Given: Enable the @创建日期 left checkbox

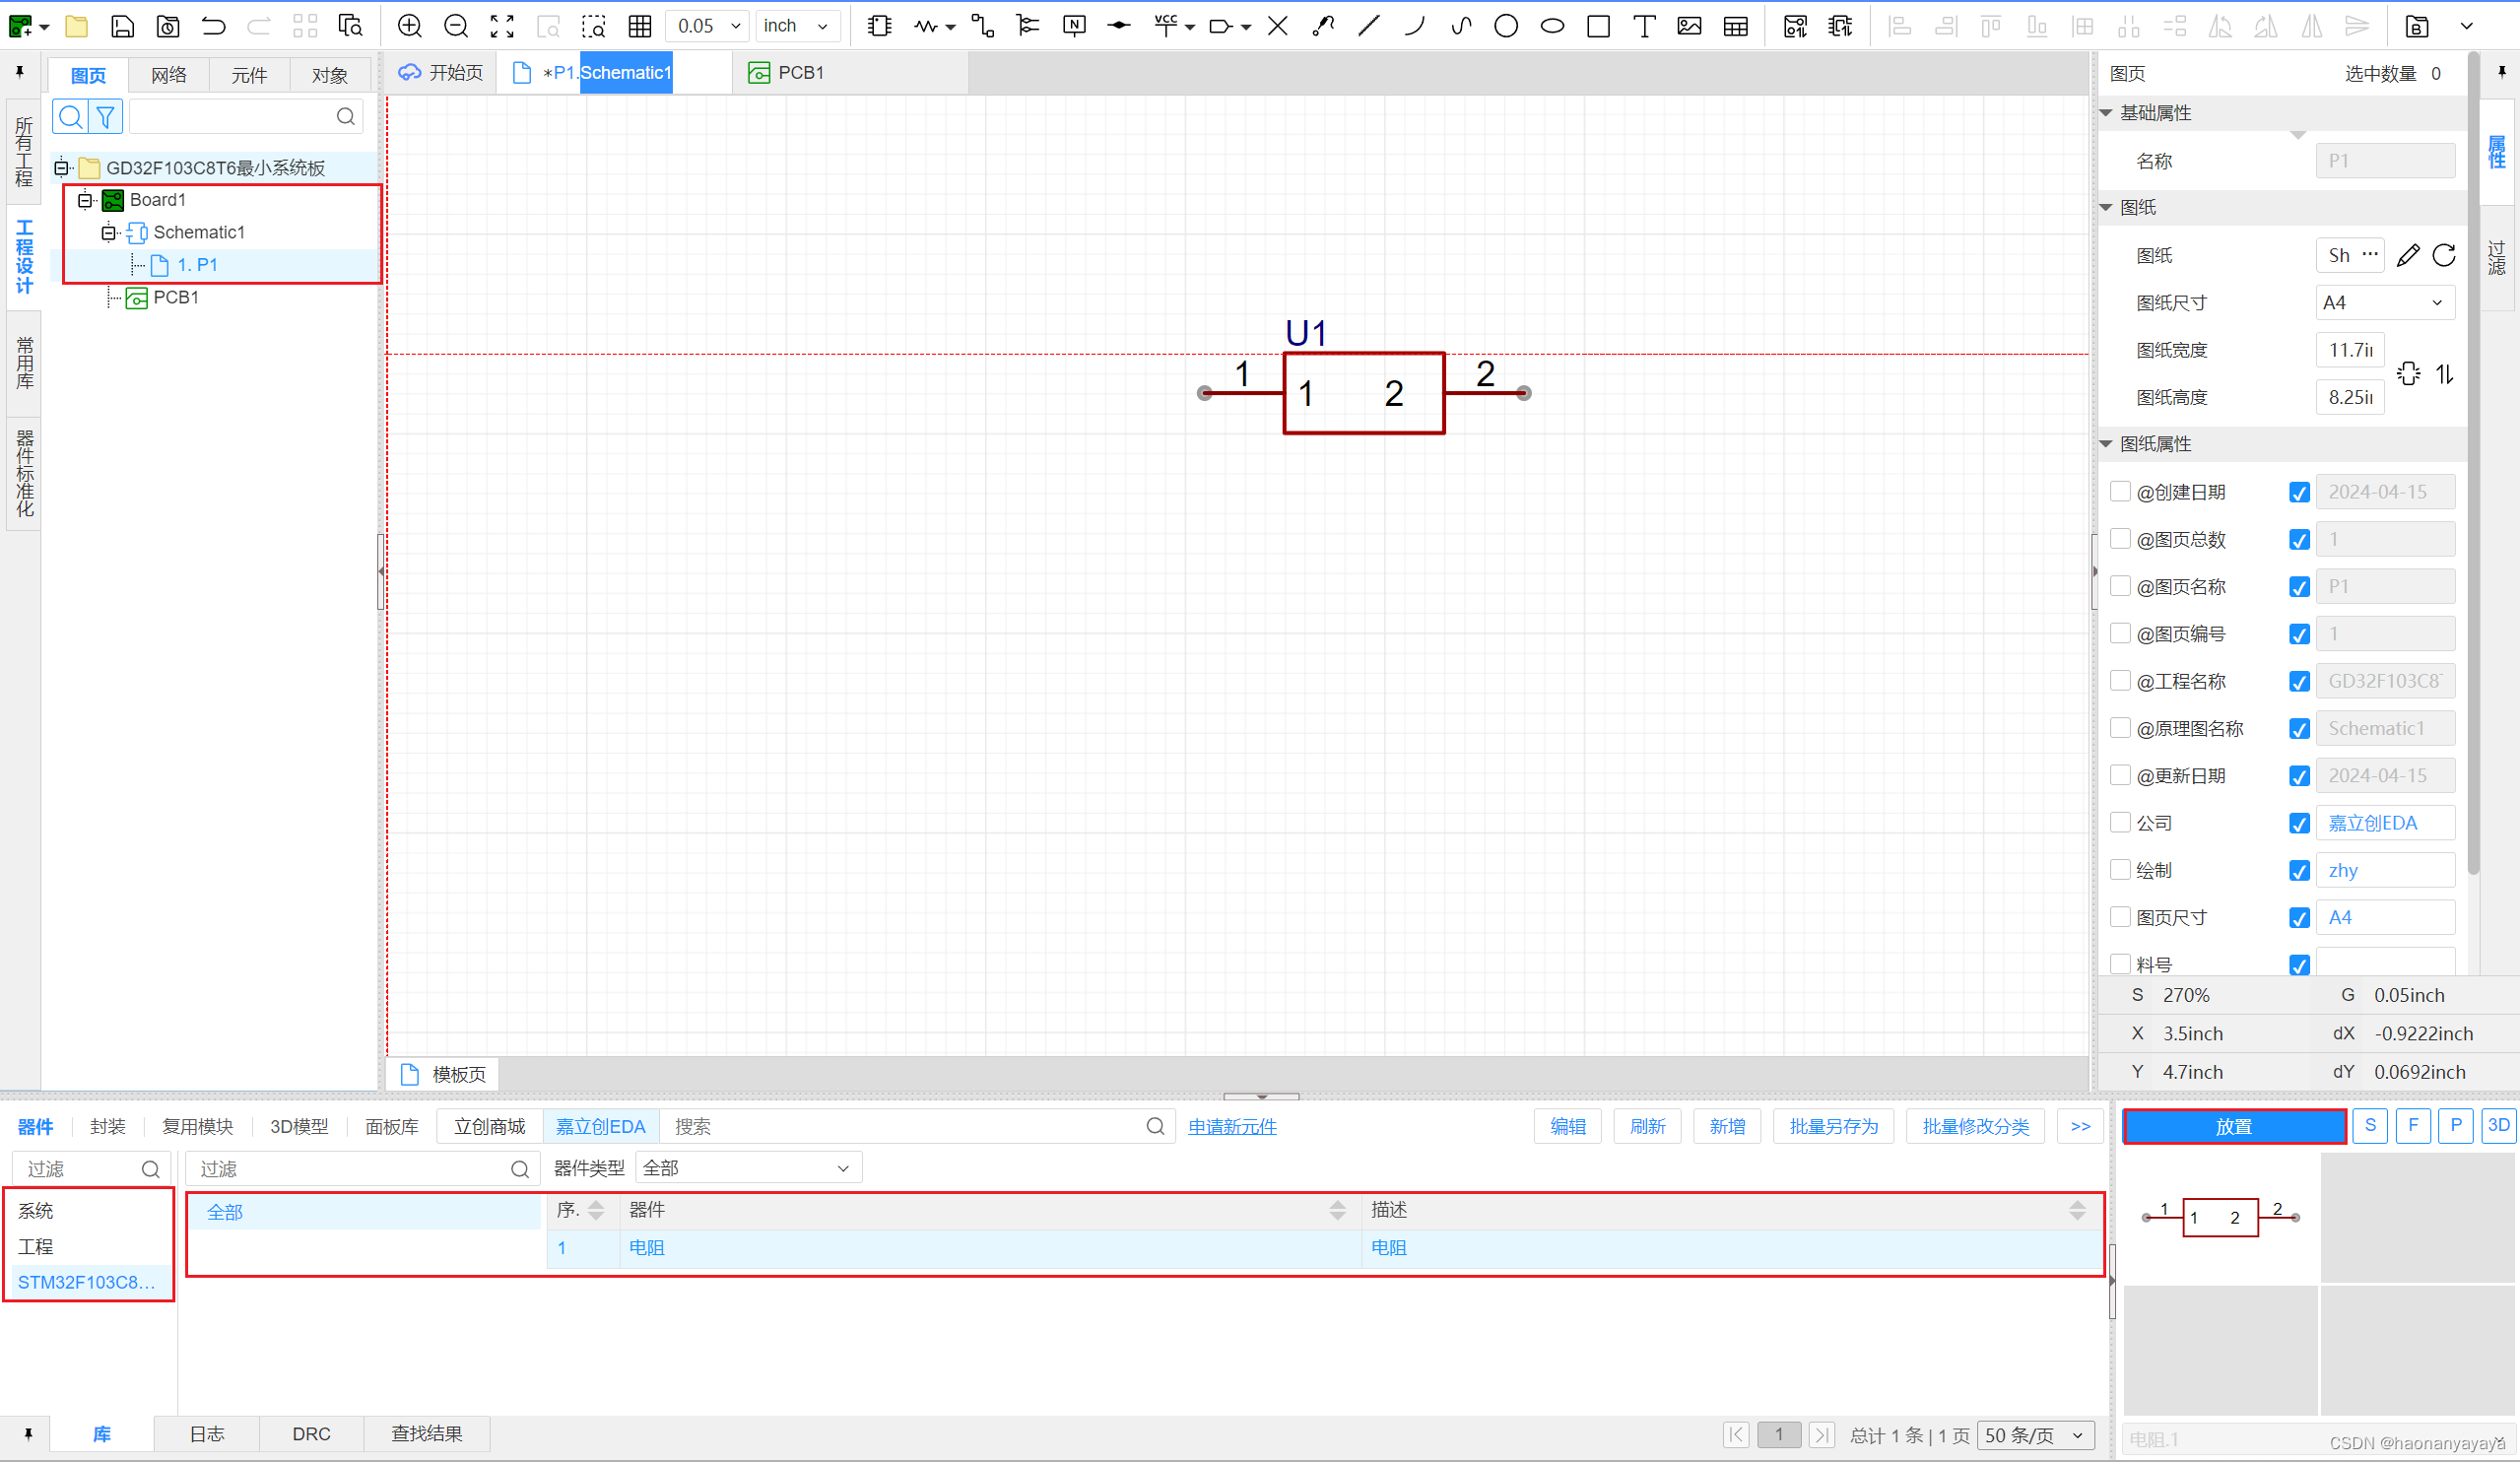Looking at the screenshot, I should tap(2119, 491).
